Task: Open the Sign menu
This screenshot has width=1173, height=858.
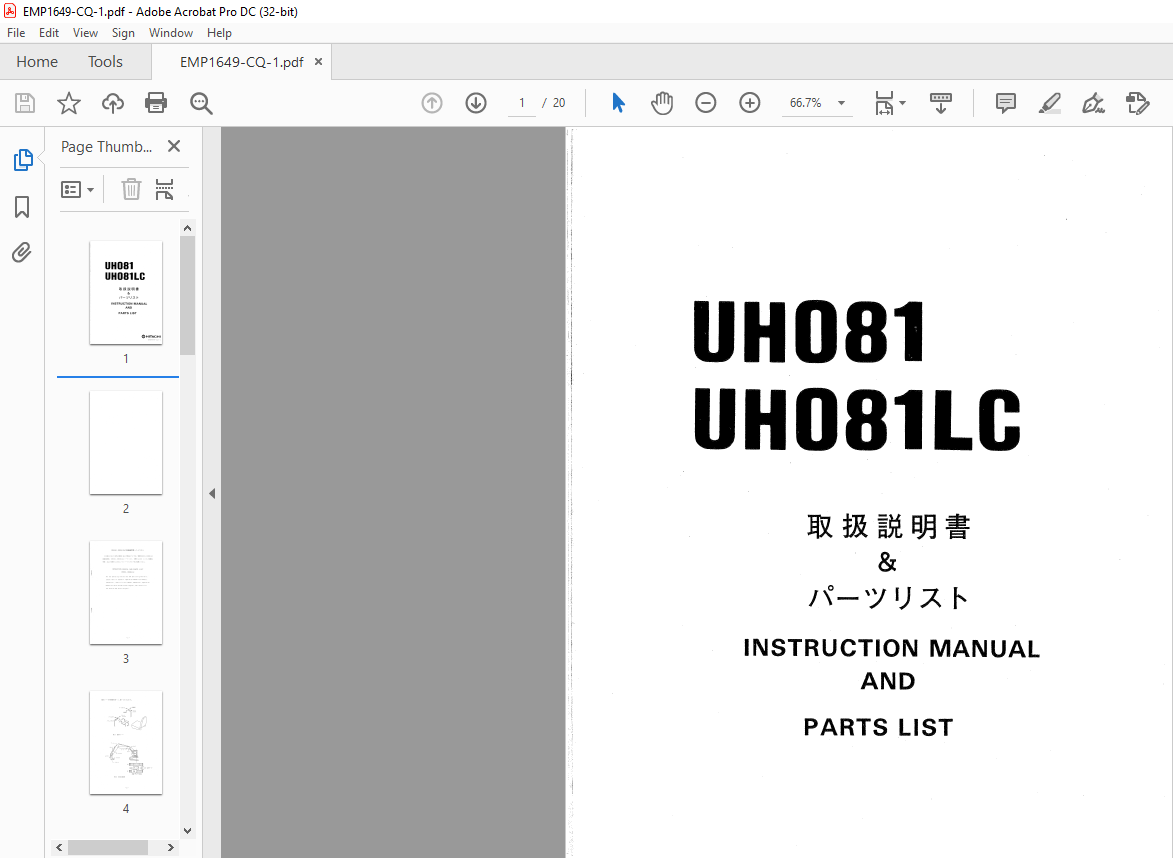Action: coord(123,33)
